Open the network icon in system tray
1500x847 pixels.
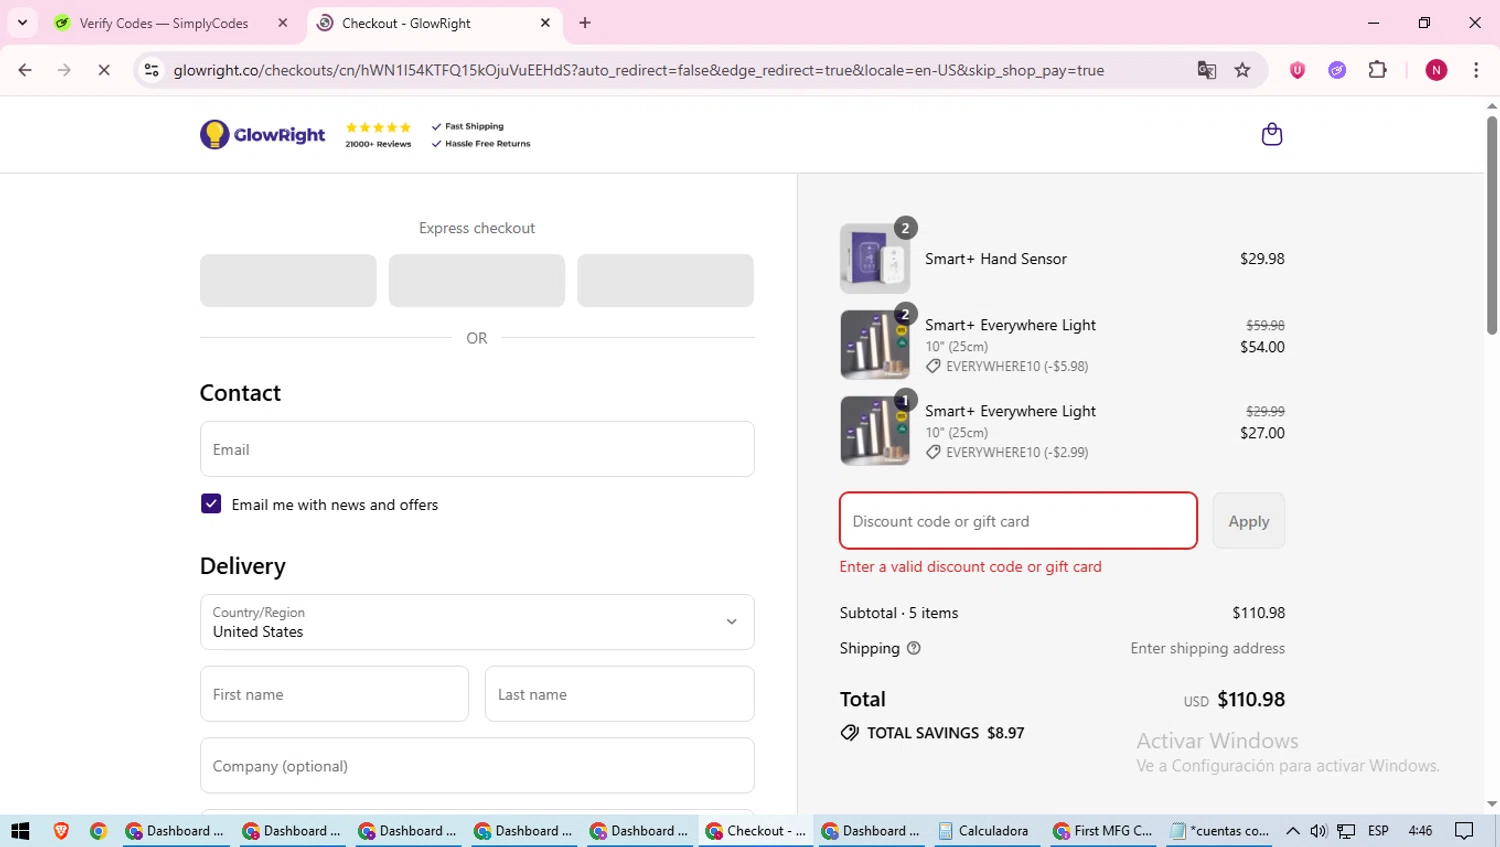coord(1346,831)
